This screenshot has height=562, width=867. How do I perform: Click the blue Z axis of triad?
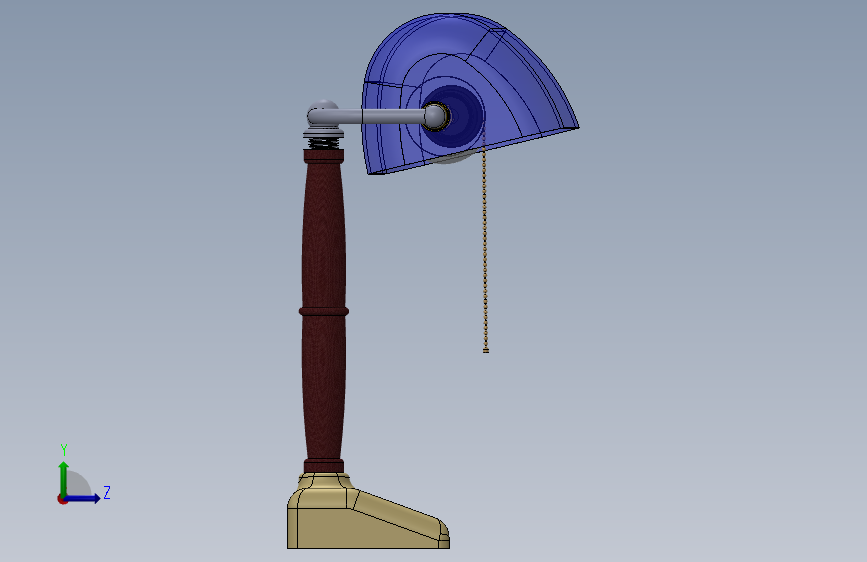pyautogui.click(x=82, y=498)
